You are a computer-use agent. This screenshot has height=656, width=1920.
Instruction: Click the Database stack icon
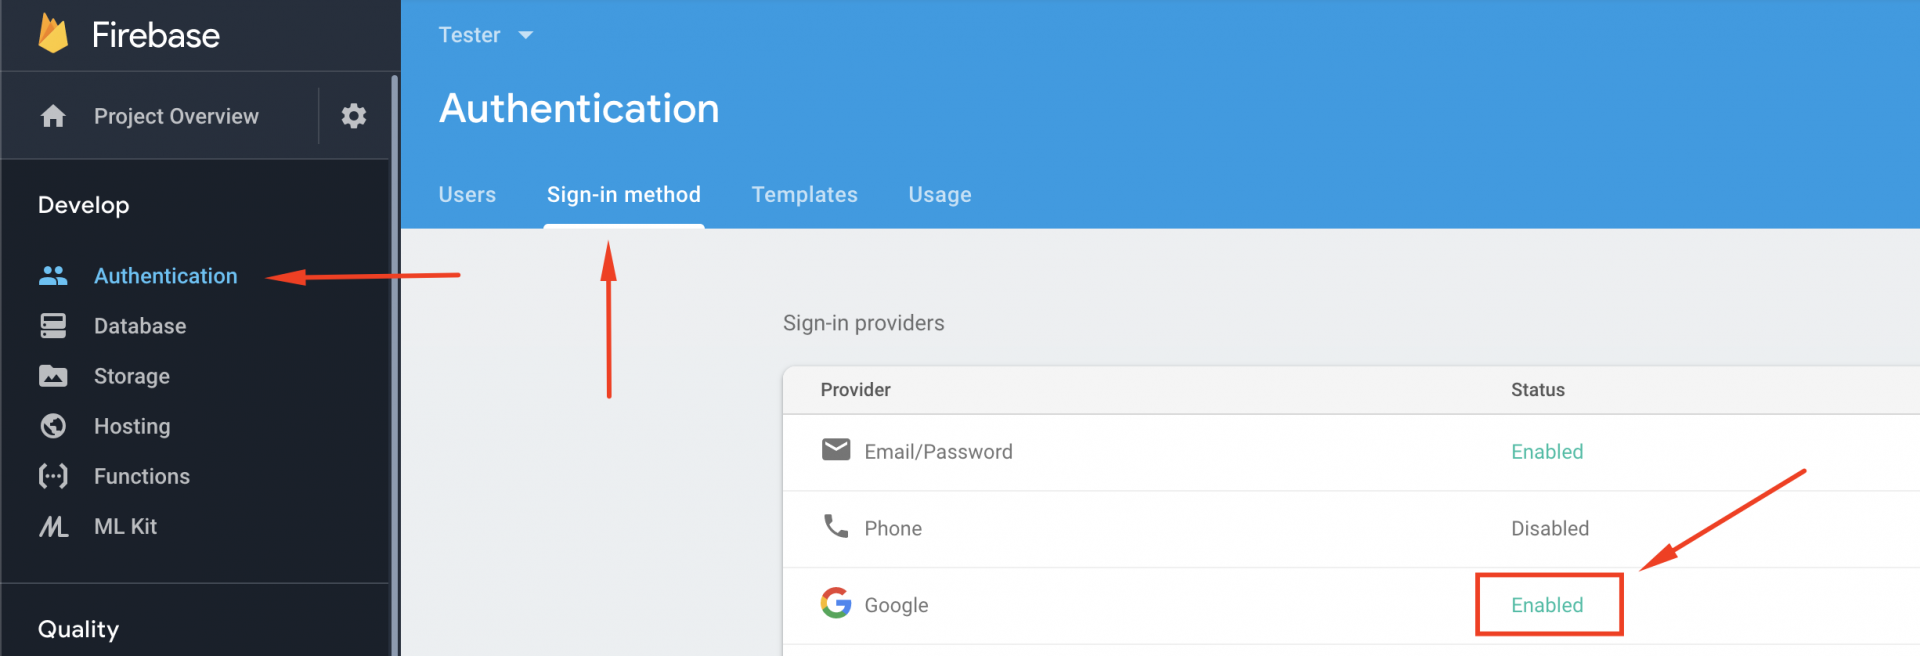pyautogui.click(x=53, y=326)
